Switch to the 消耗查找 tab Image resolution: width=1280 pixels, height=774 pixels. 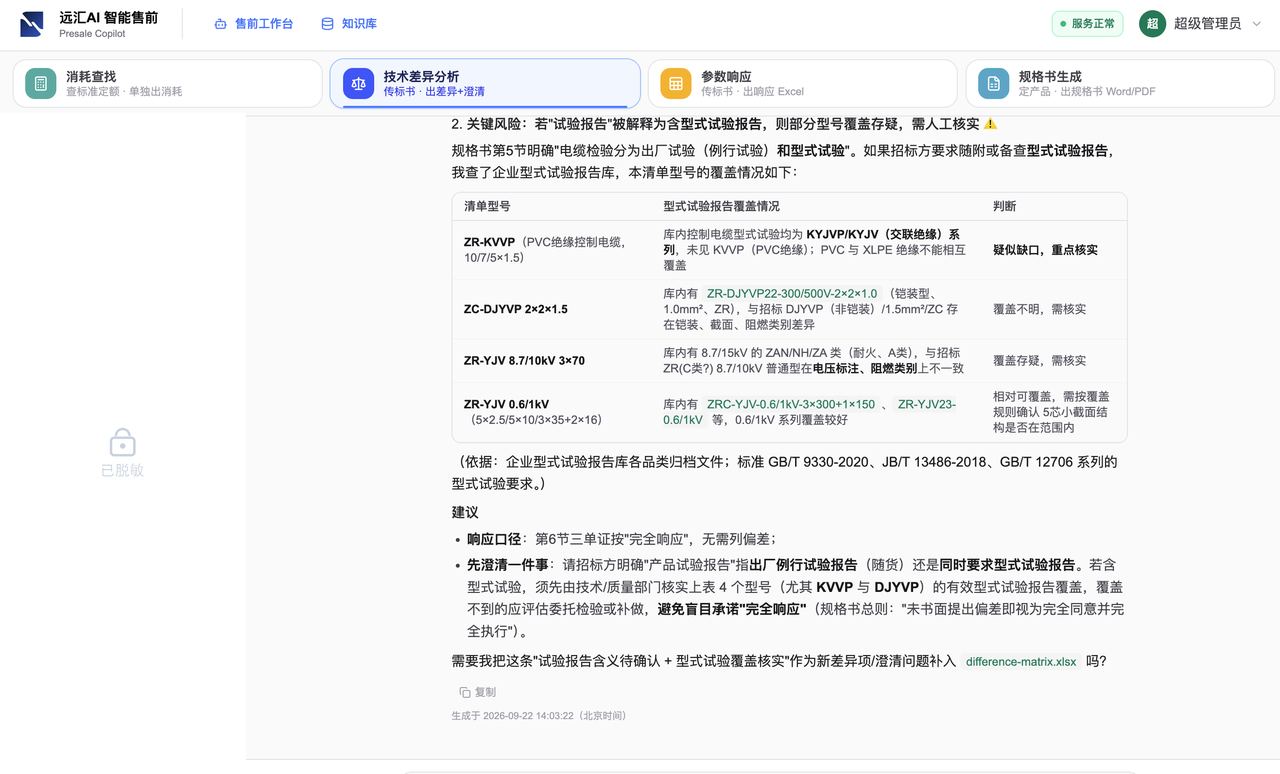tap(167, 84)
